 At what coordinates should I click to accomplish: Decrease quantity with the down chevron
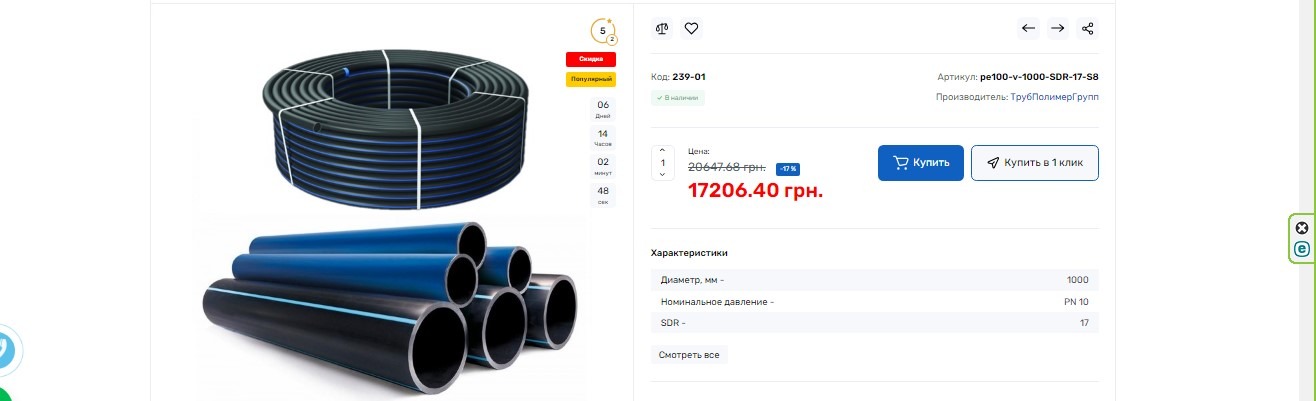[662, 174]
